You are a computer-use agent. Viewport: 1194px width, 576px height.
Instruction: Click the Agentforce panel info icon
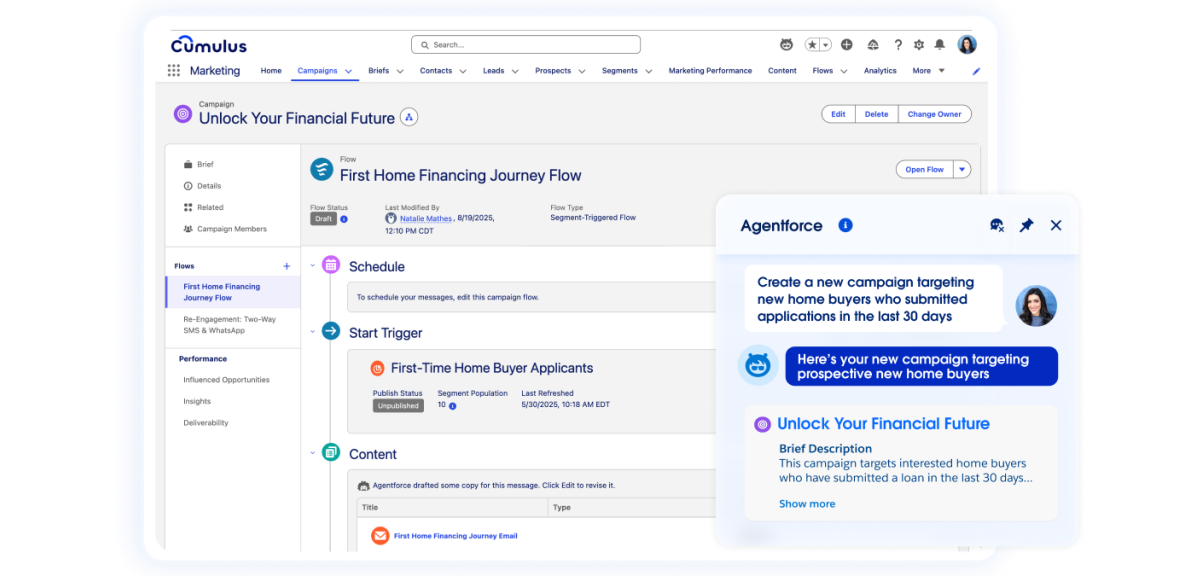tap(845, 226)
